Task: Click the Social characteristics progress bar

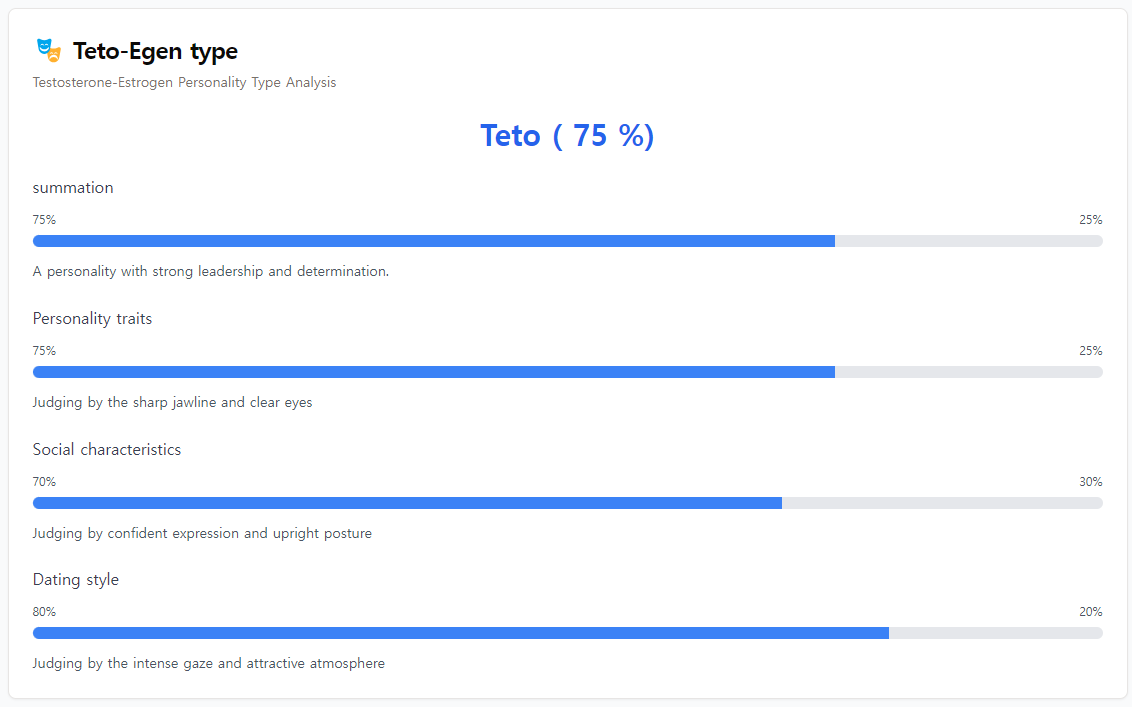Action: click(x=567, y=503)
